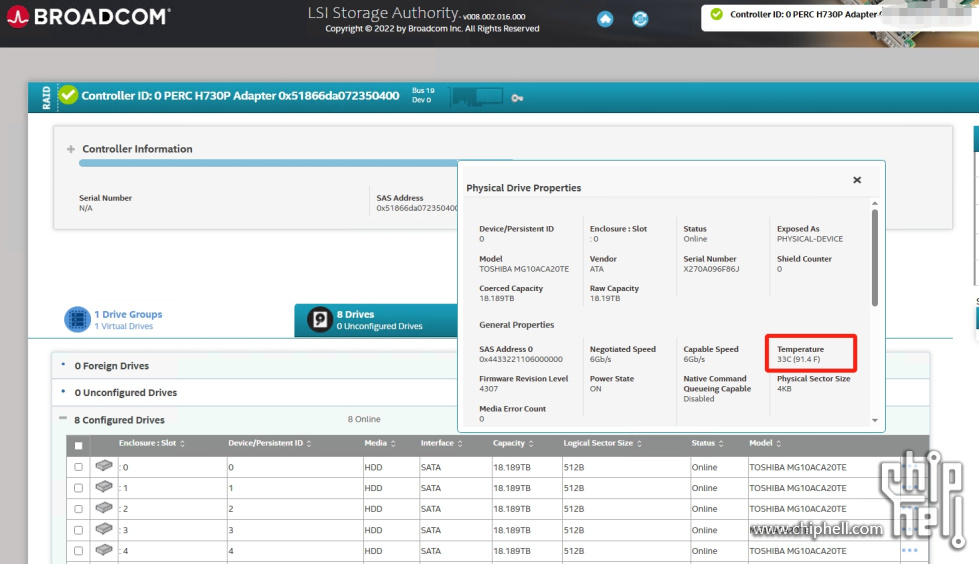Expand the 0 Unconfigured Drives section
The width and height of the screenshot is (979, 564).
point(63,391)
